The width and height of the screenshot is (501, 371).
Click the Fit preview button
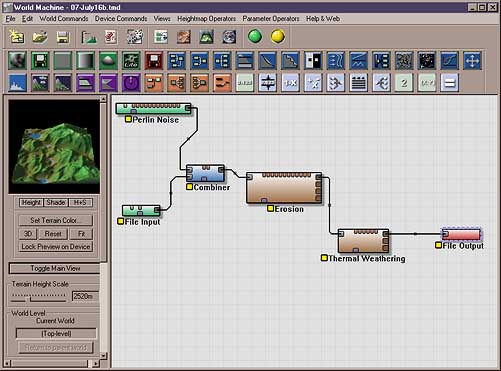tap(81, 234)
